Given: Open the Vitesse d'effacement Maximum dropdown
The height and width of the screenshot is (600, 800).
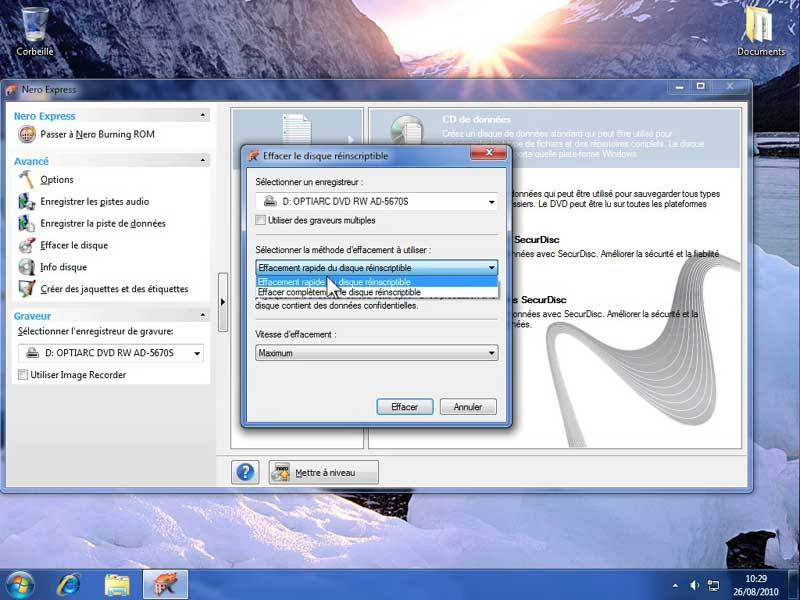Looking at the screenshot, I should coord(377,353).
